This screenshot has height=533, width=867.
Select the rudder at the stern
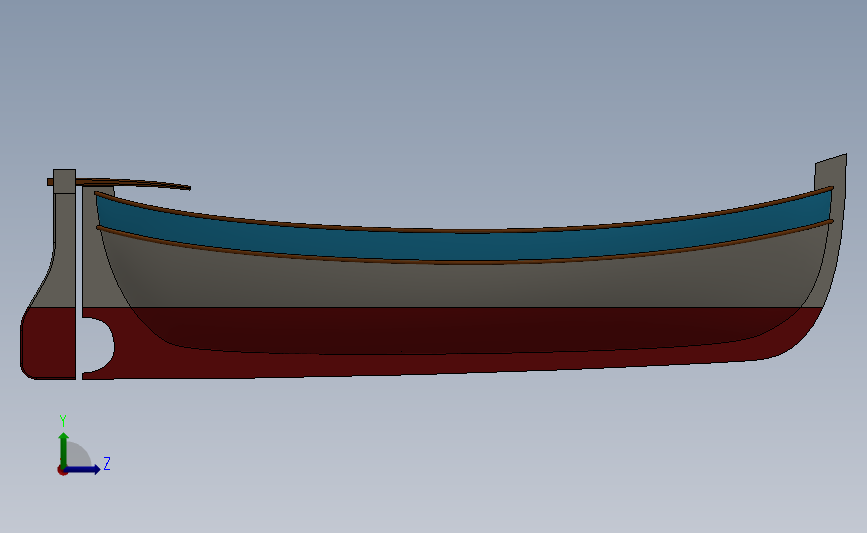tap(49, 276)
